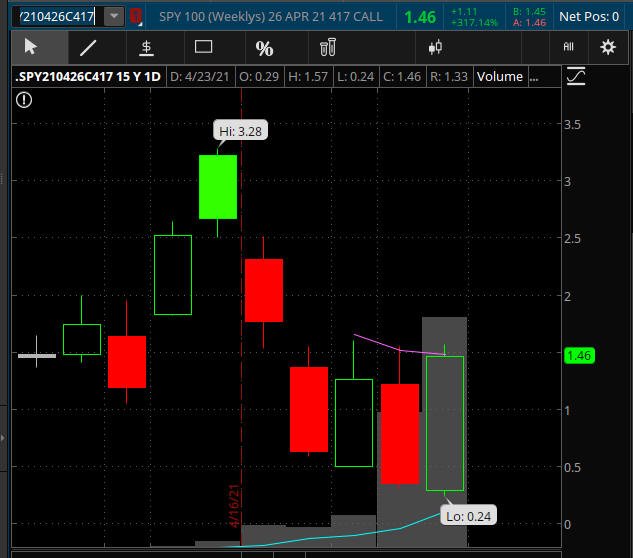
Task: Open the studies flask icon
Action: click(327, 47)
